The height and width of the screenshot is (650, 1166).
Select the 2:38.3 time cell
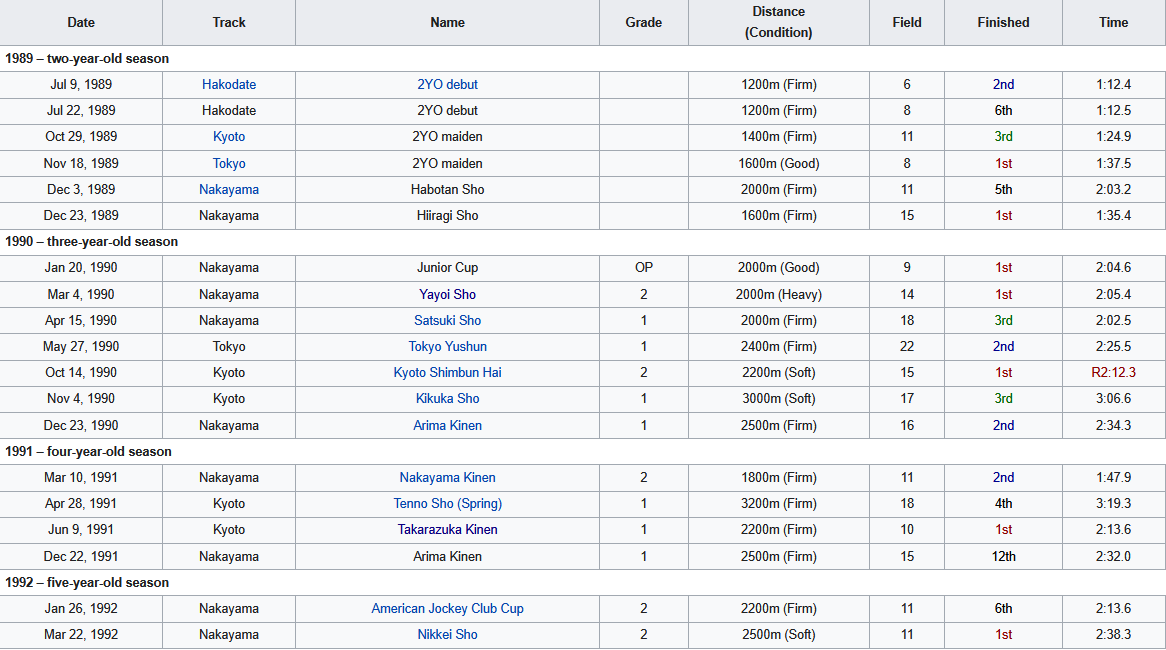tap(1113, 634)
